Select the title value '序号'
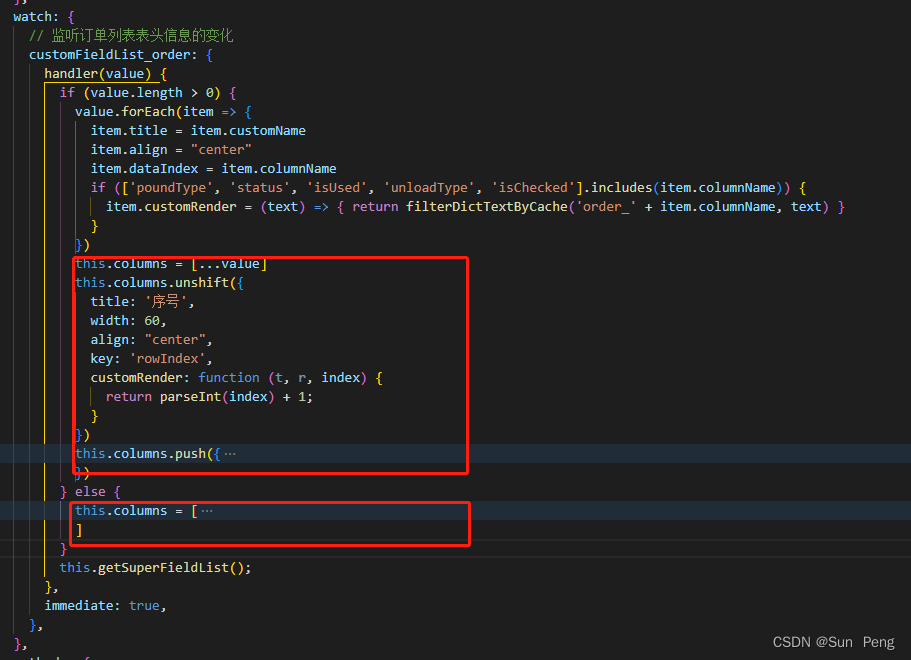911x660 pixels. [x=168, y=301]
